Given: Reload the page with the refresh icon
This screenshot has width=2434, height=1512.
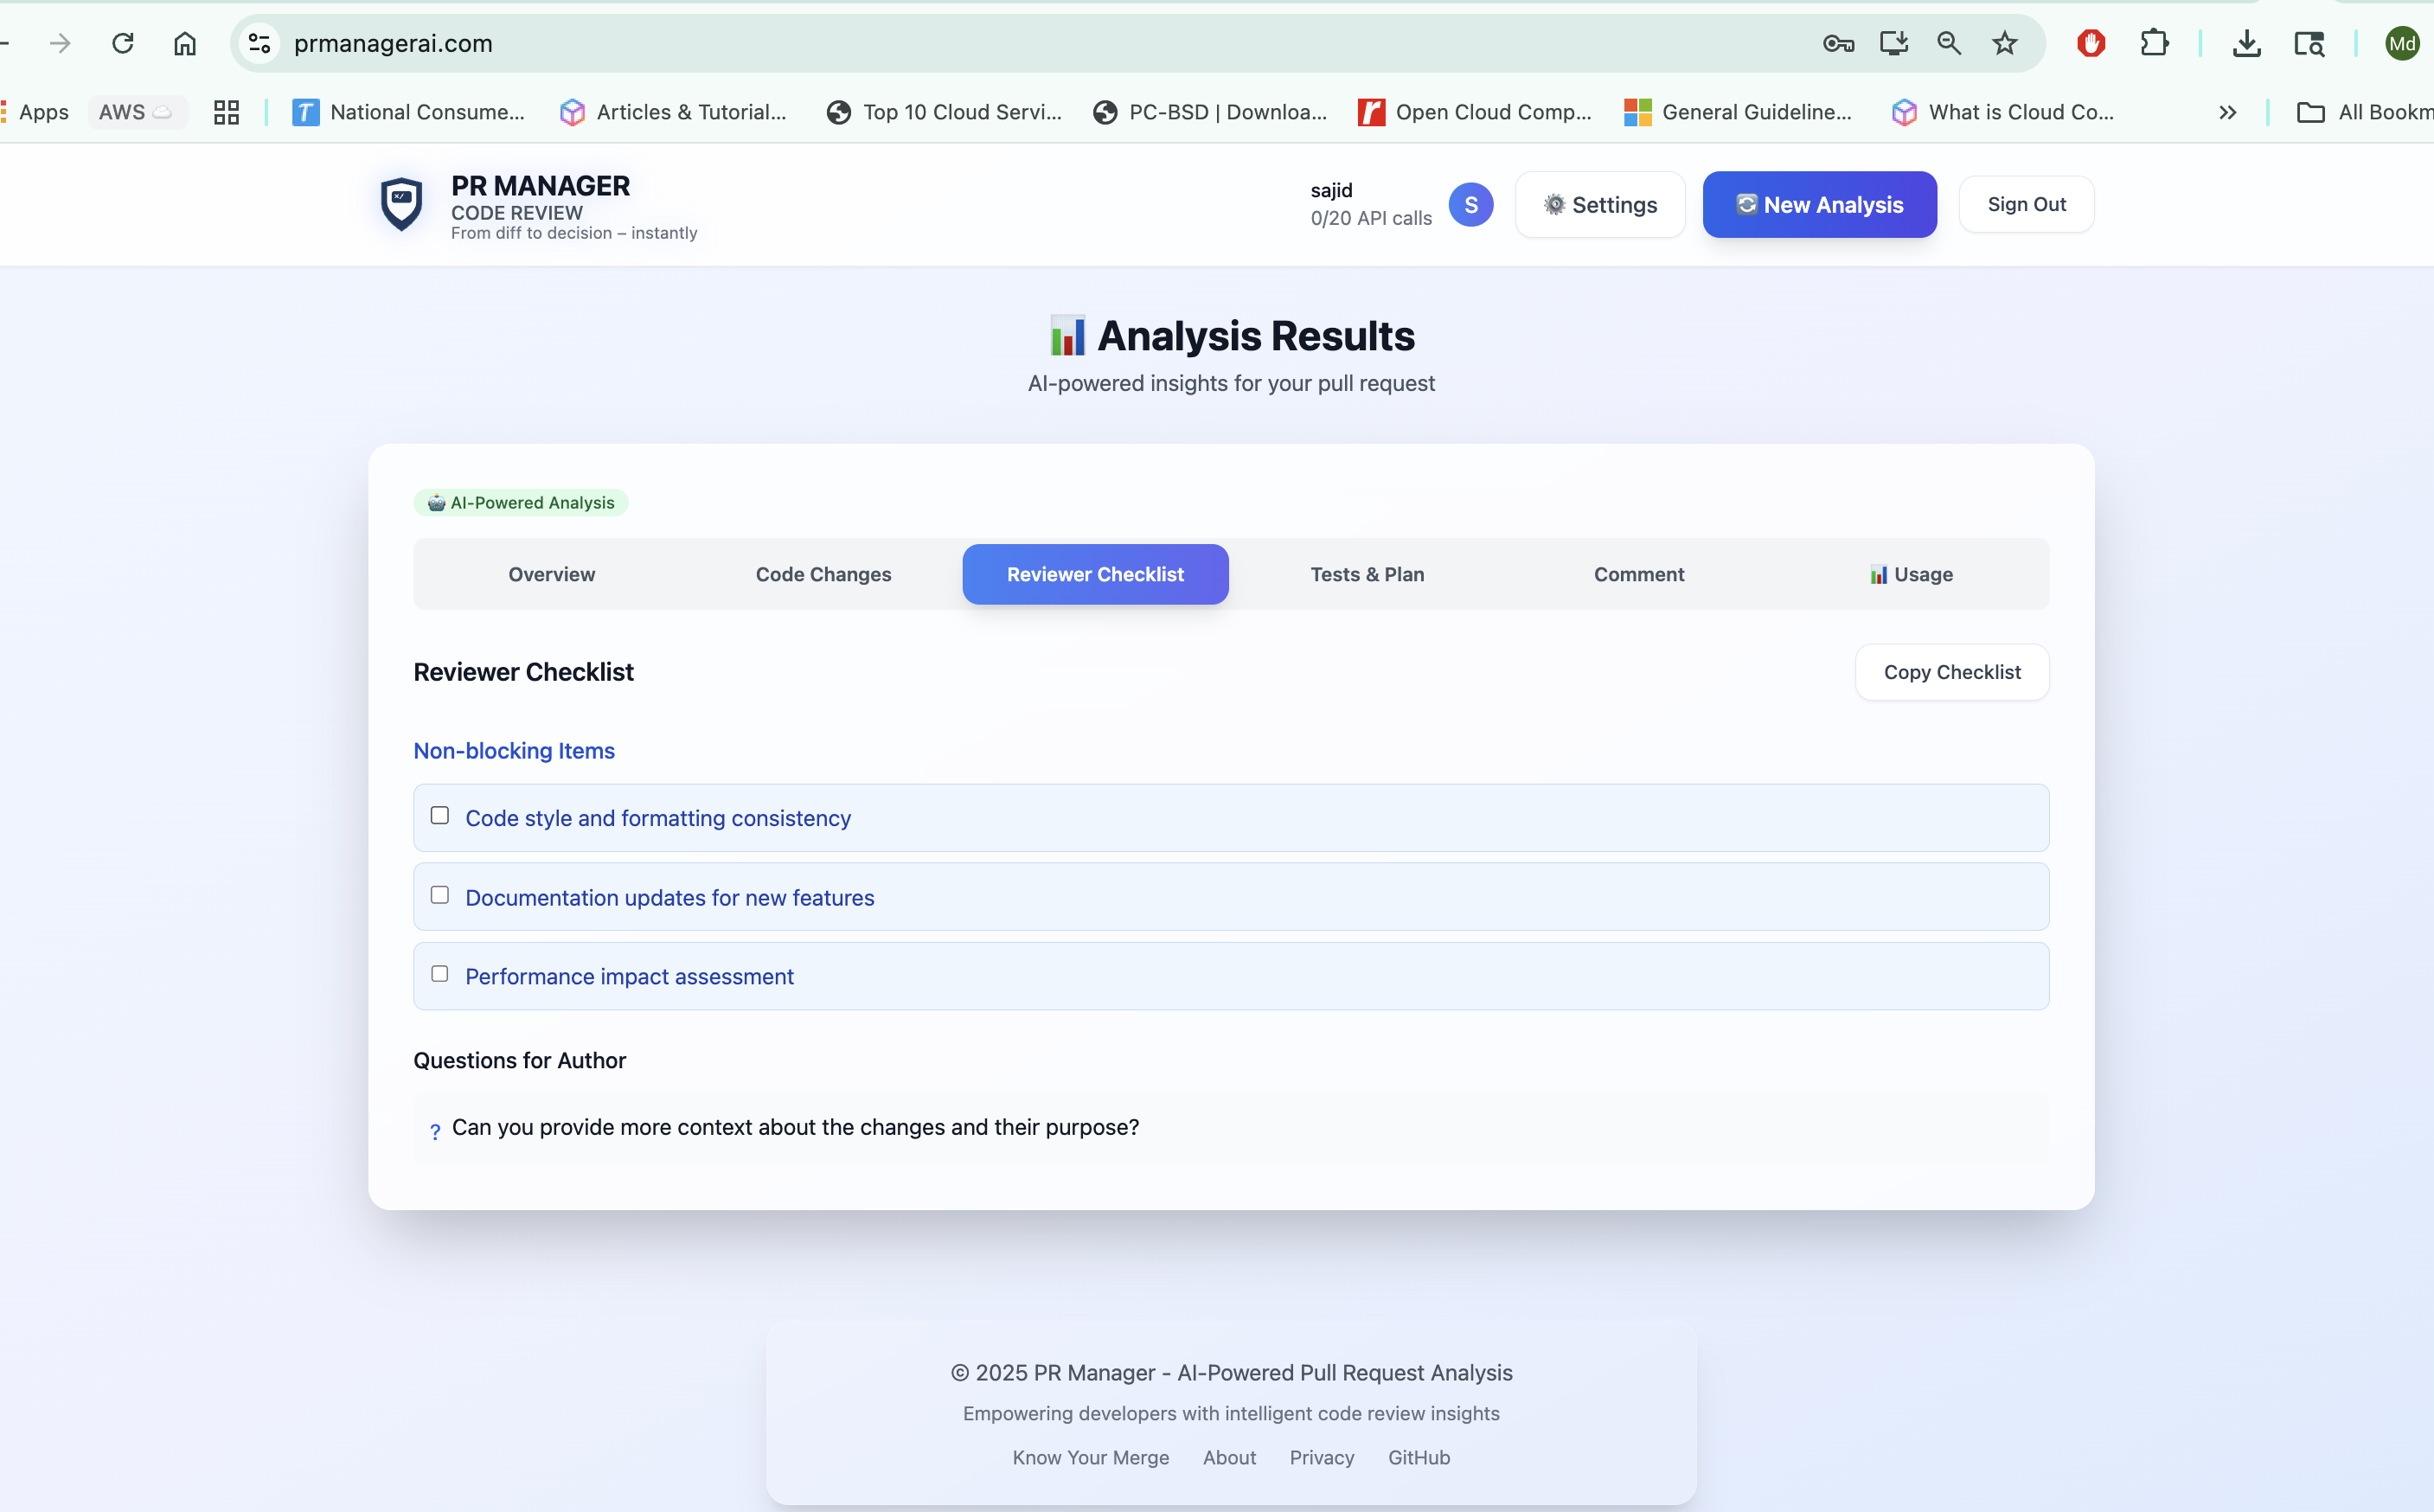Looking at the screenshot, I should pyautogui.click(x=123, y=43).
